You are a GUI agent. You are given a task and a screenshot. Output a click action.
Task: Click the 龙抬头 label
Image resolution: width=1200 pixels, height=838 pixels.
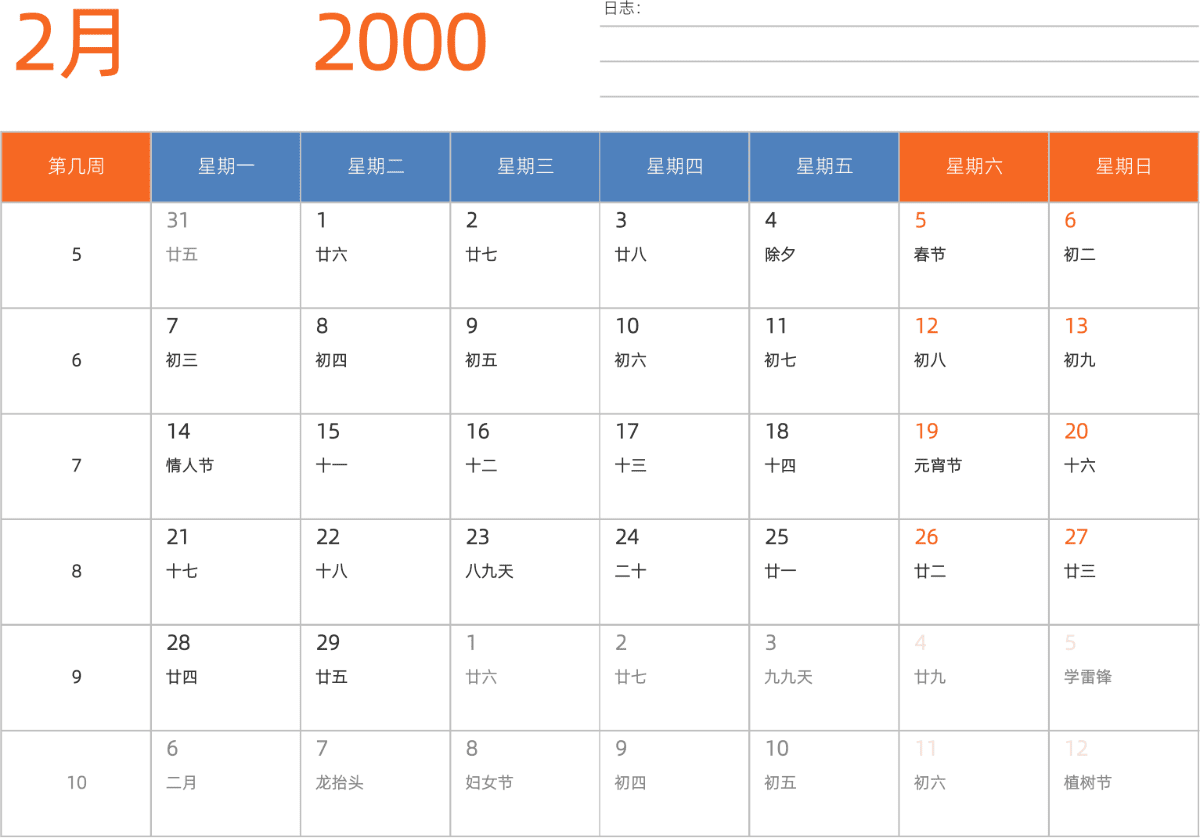tap(340, 783)
